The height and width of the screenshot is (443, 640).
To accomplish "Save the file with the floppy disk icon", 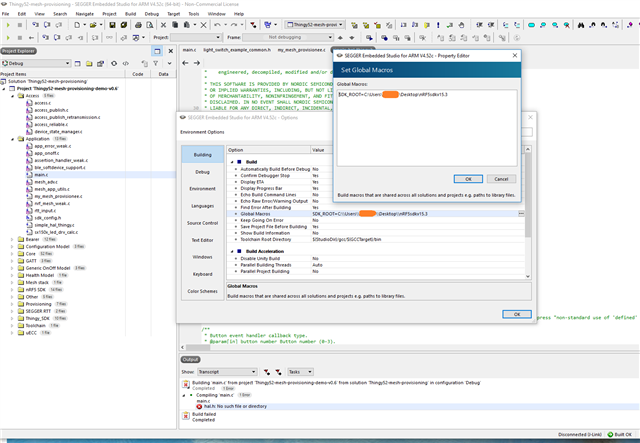I will point(112,25).
